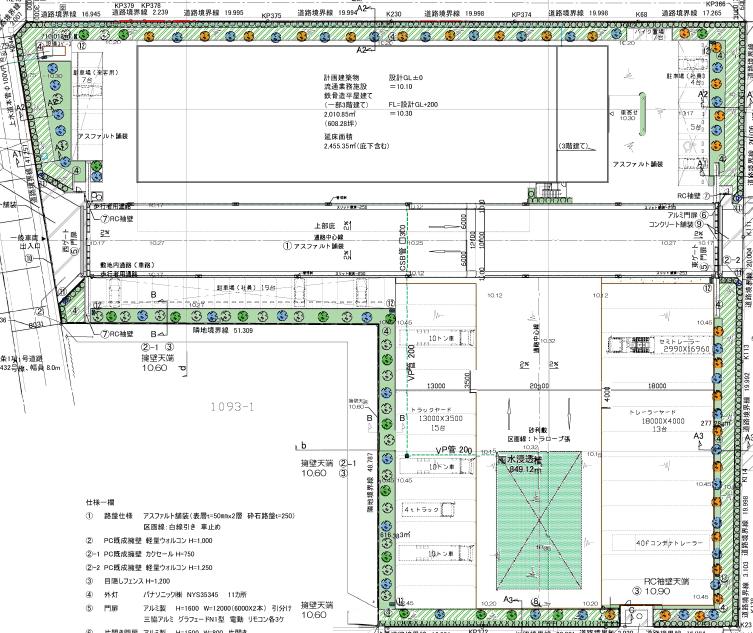Click the 延床面積 label
Screen dimensions: 753x633
point(338,137)
